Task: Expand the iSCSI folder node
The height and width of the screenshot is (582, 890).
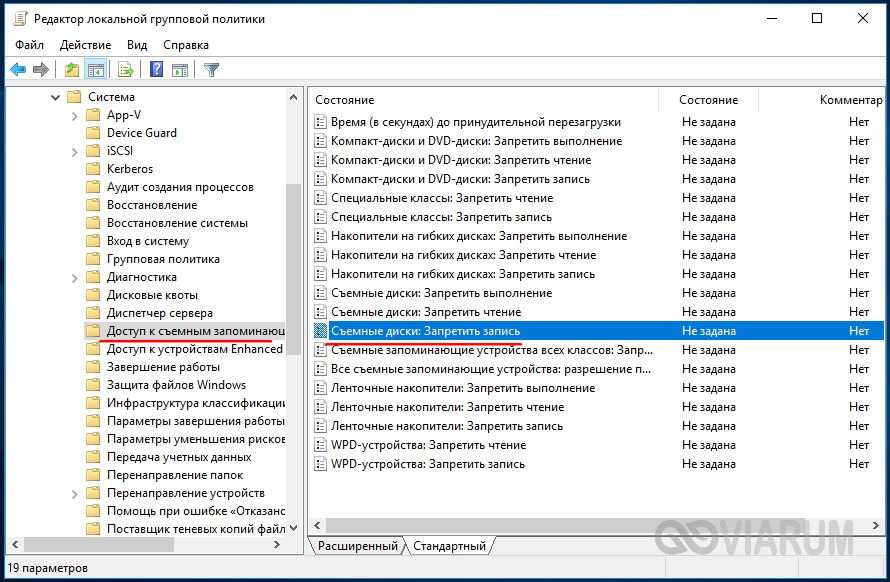Action: coord(75,151)
